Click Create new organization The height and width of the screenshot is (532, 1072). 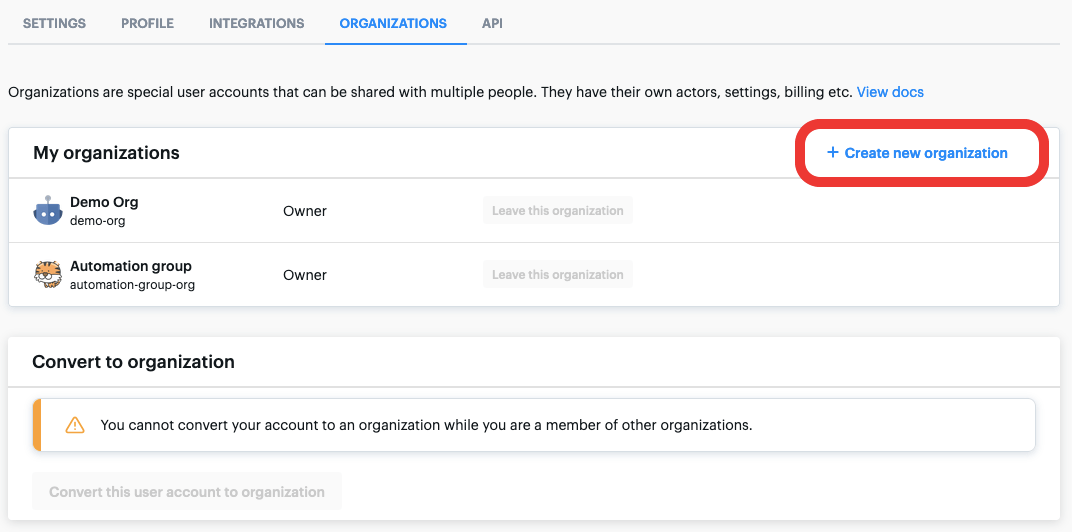[x=925, y=153]
